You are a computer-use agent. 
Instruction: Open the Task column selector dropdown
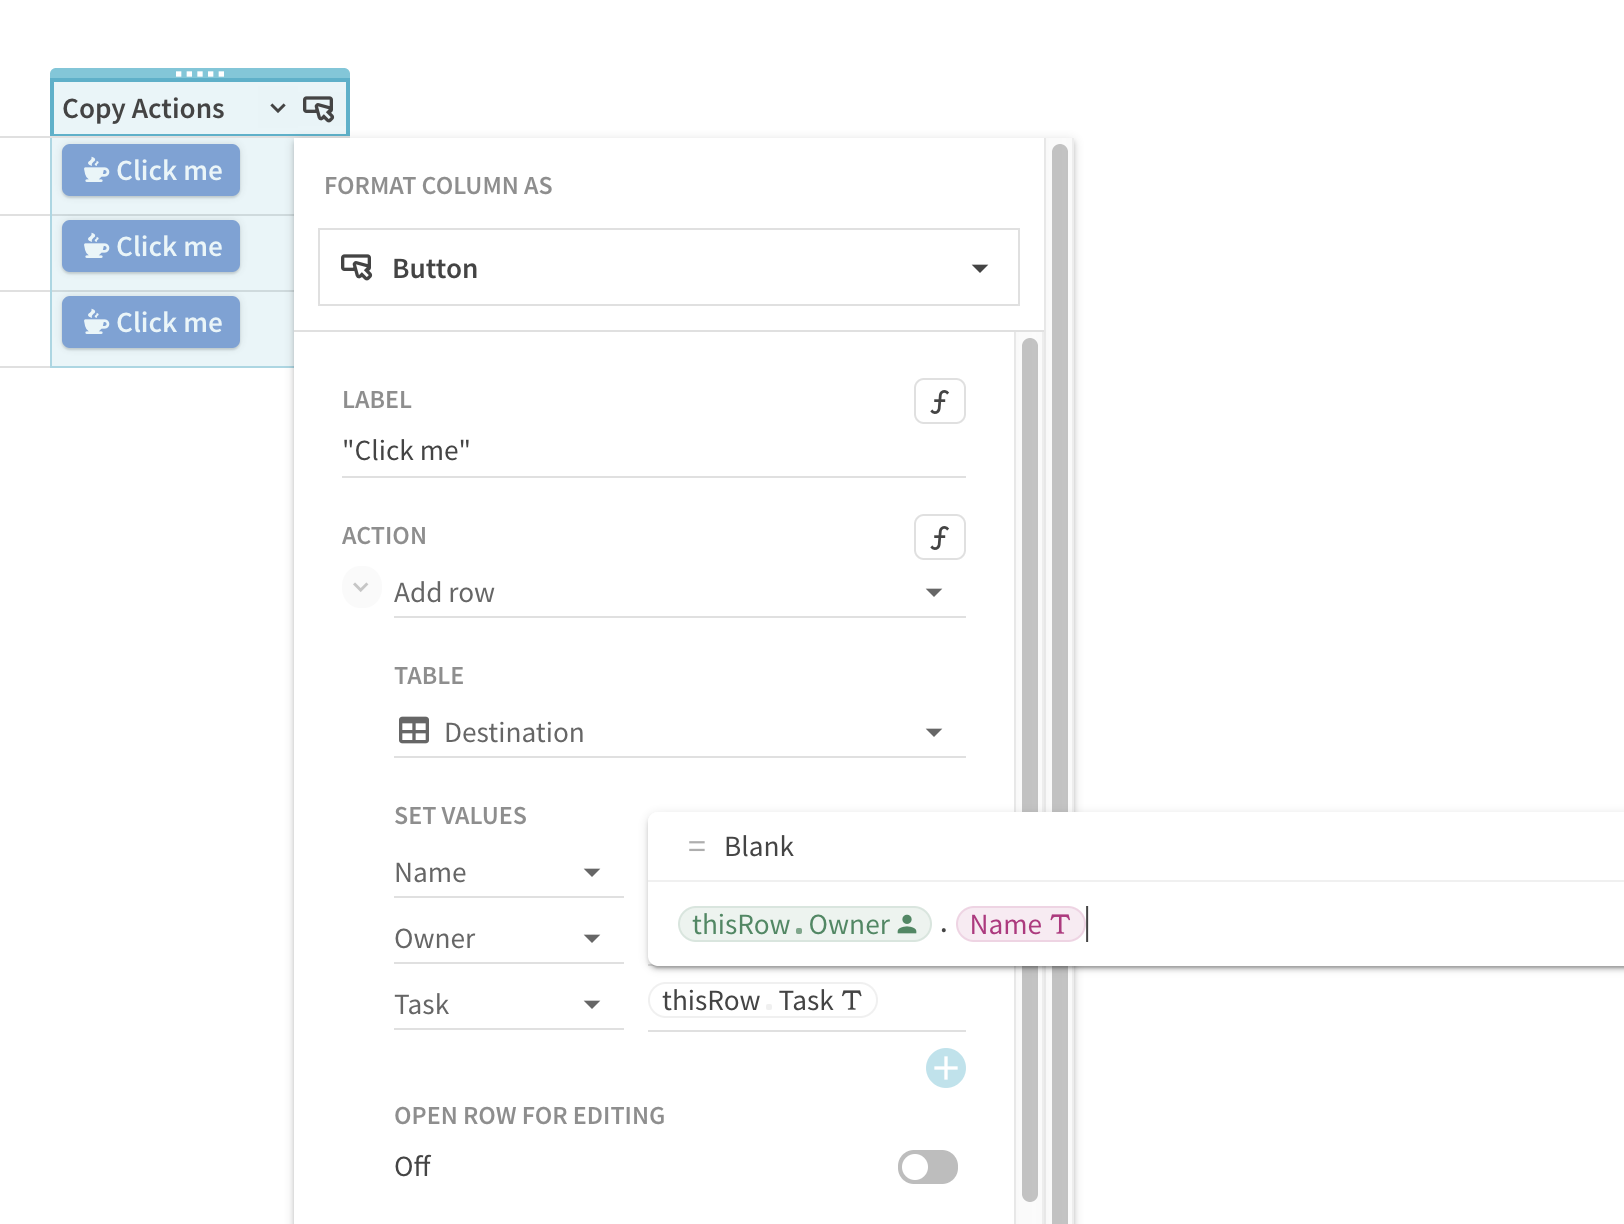tap(509, 1005)
